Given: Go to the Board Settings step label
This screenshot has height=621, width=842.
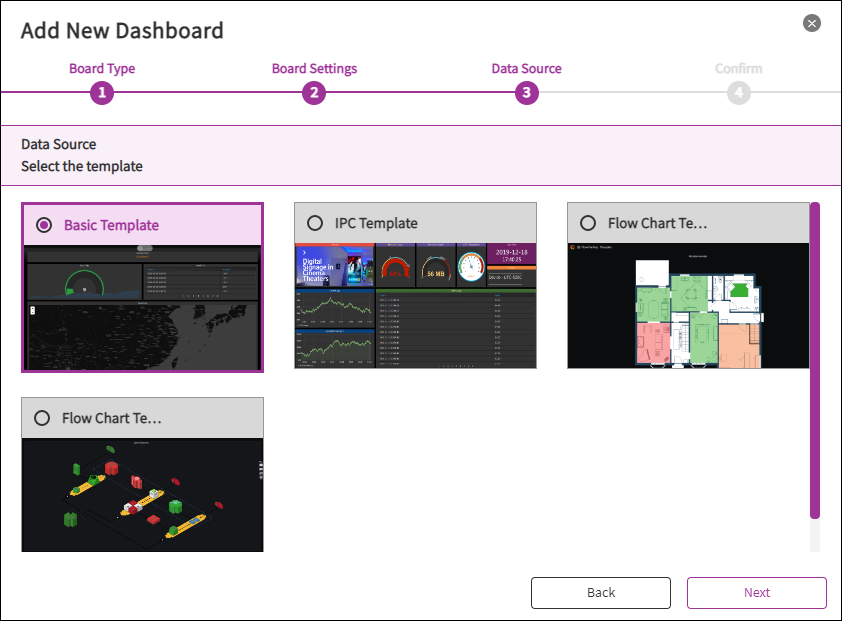Looking at the screenshot, I should (314, 69).
